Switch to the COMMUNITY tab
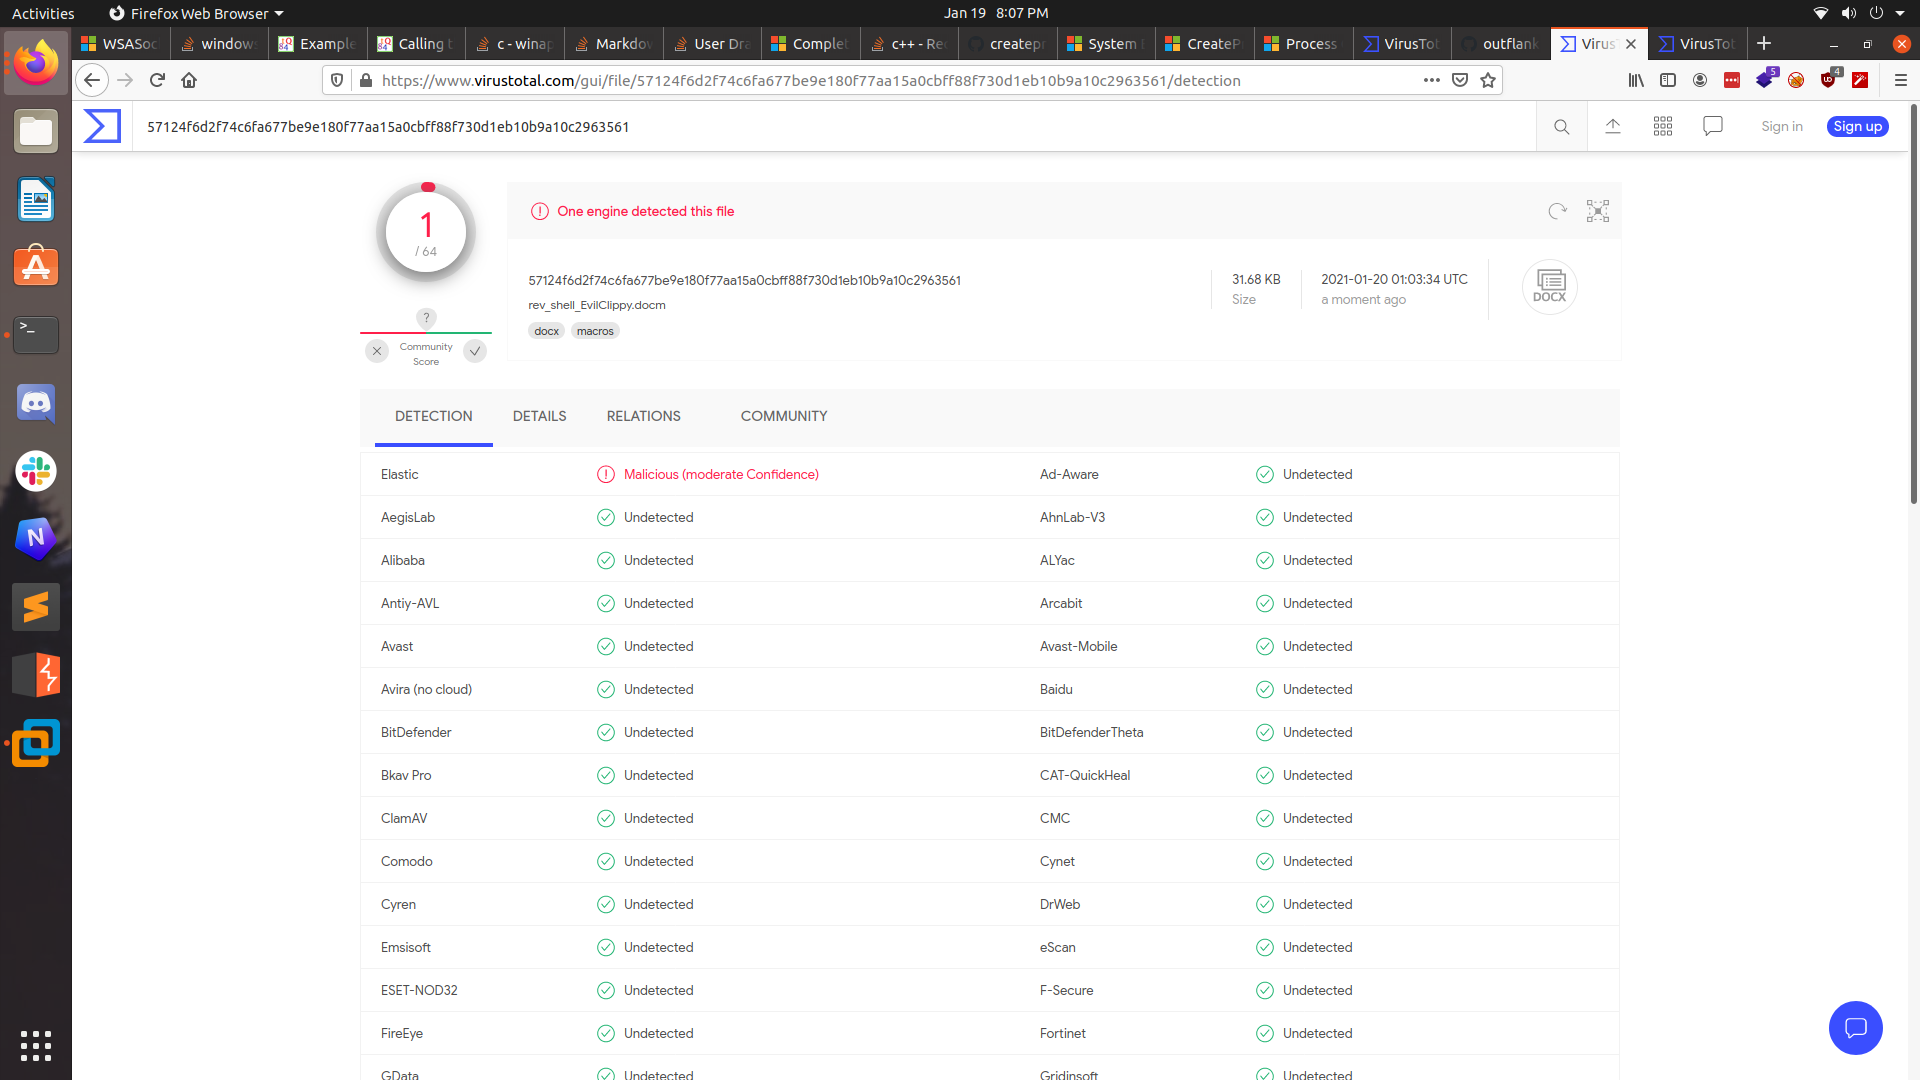The width and height of the screenshot is (1920, 1080). (x=783, y=416)
